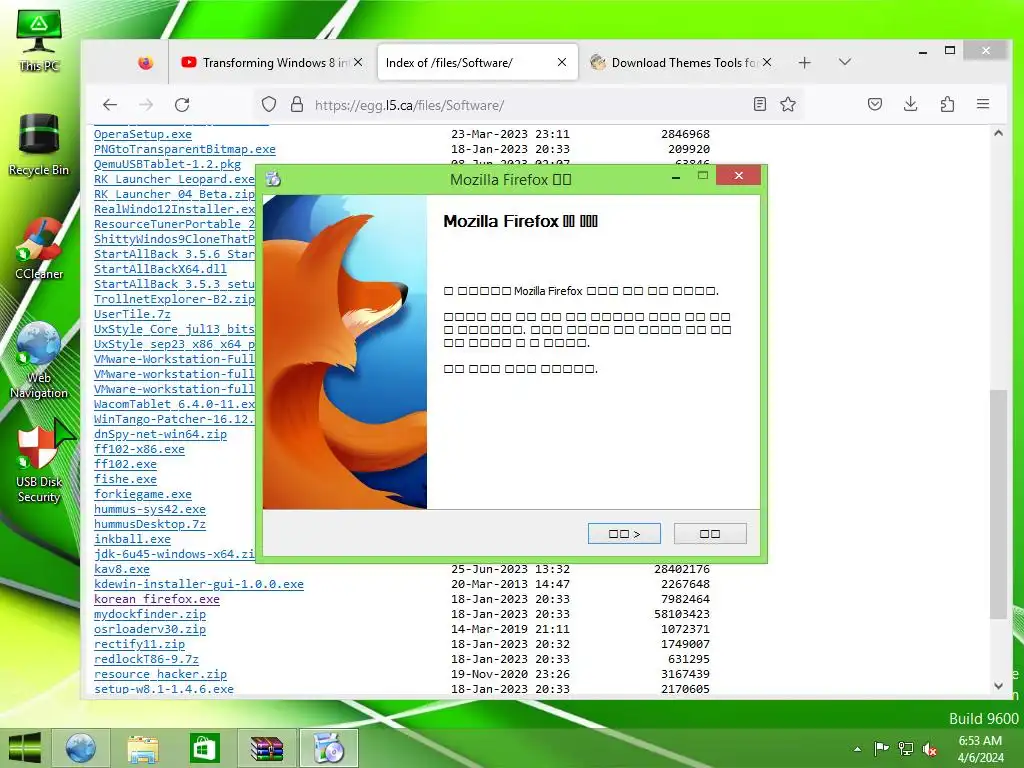
Task: Open the UserTile.7z link
Action: point(132,314)
